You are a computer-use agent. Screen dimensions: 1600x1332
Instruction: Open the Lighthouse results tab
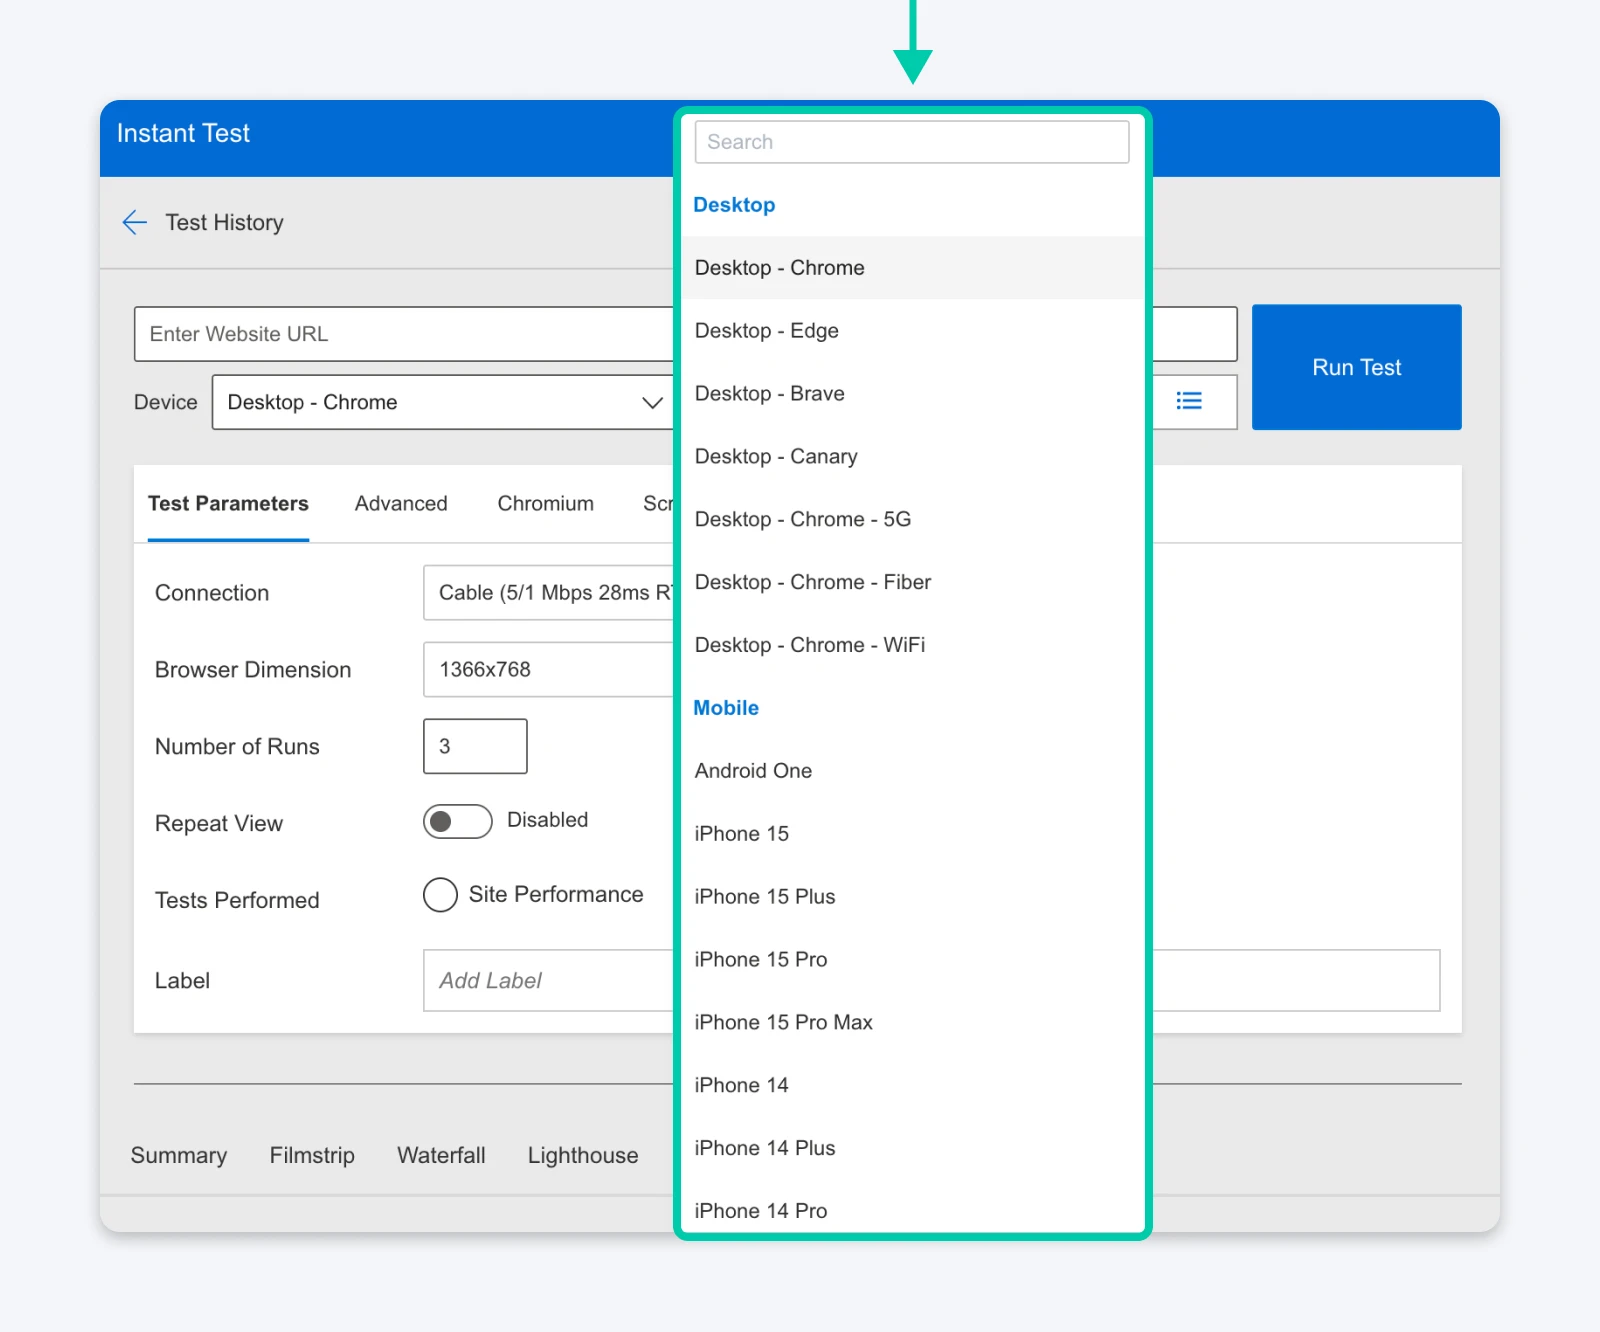(582, 1155)
